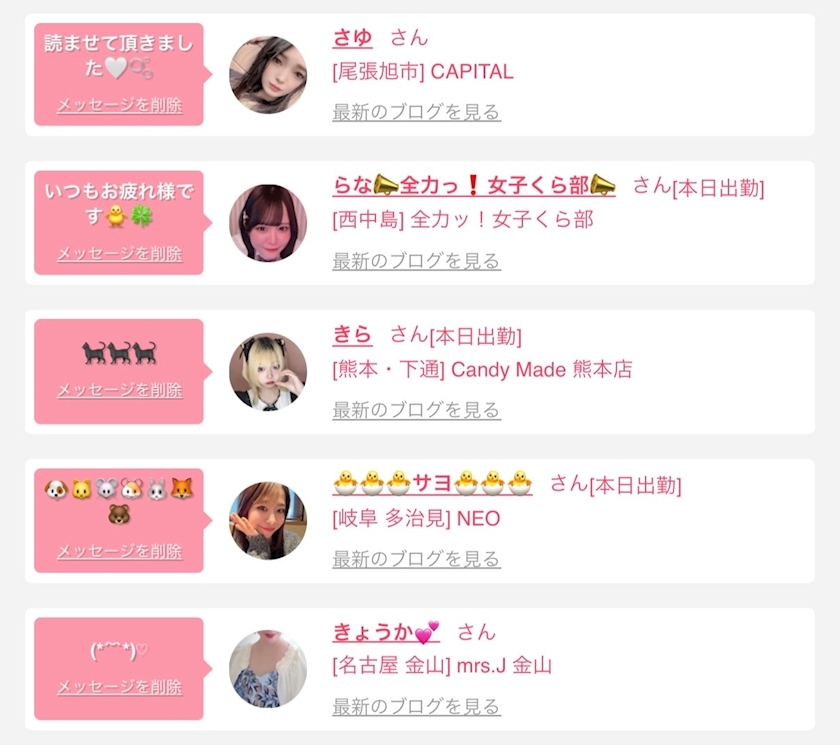The image size is (840, 745).
Task: Delete the three black cats message
Action: pyautogui.click(x=119, y=390)
